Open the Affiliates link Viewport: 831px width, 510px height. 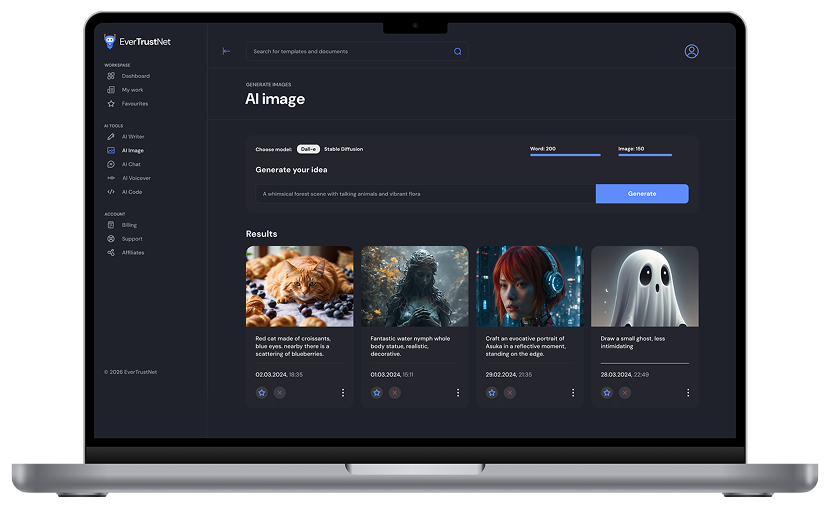click(x=132, y=253)
